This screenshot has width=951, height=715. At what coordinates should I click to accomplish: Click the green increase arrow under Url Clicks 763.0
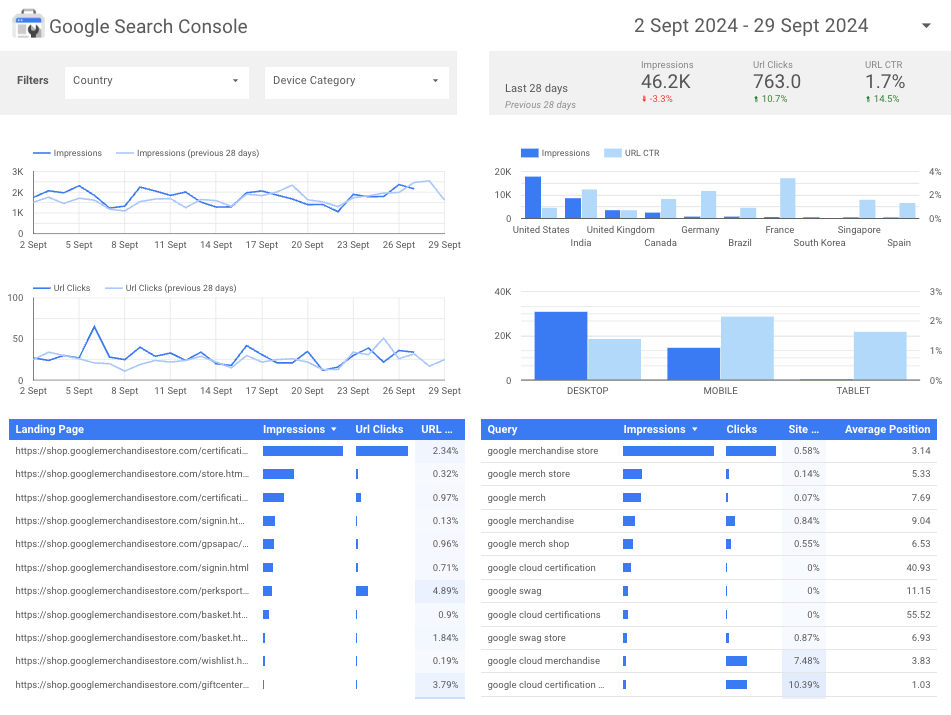[x=755, y=99]
